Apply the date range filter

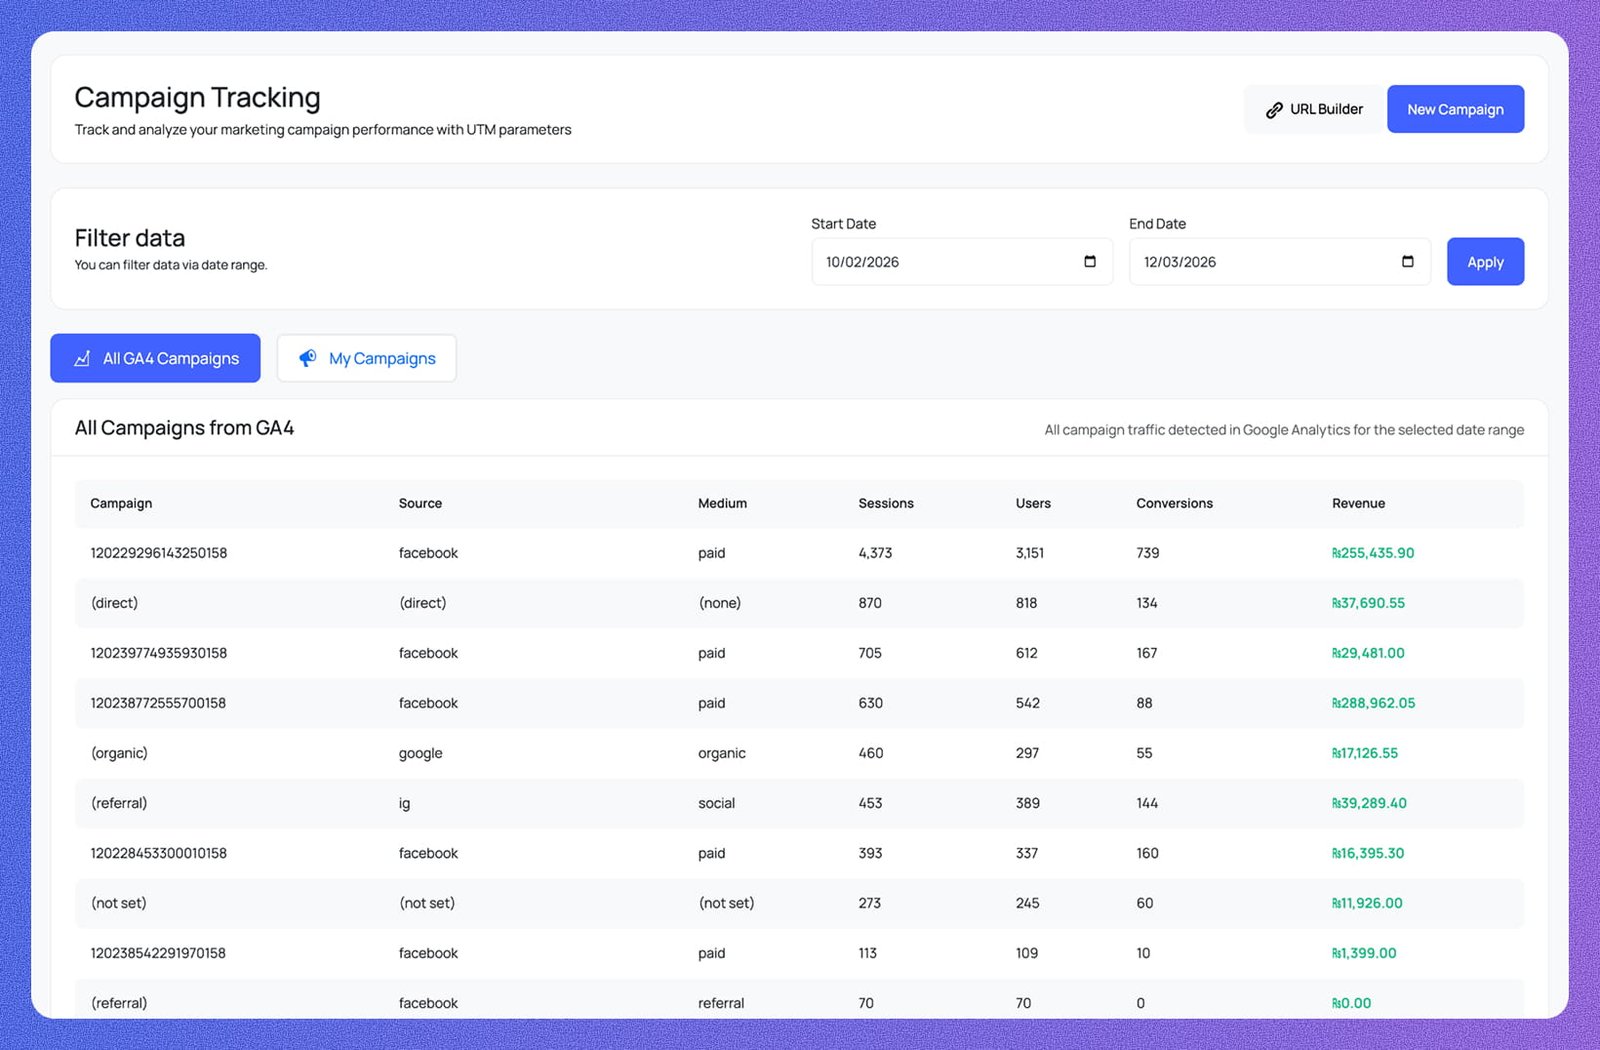coord(1485,261)
